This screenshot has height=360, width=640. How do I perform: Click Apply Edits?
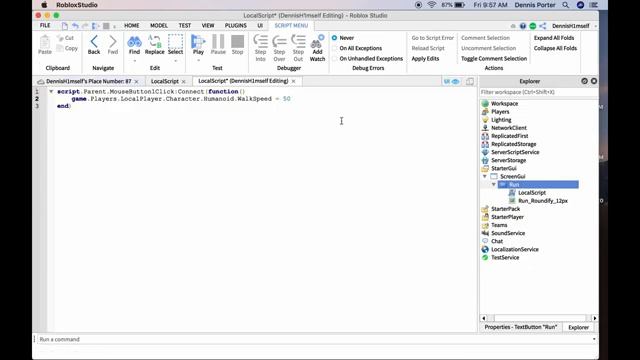[425, 59]
